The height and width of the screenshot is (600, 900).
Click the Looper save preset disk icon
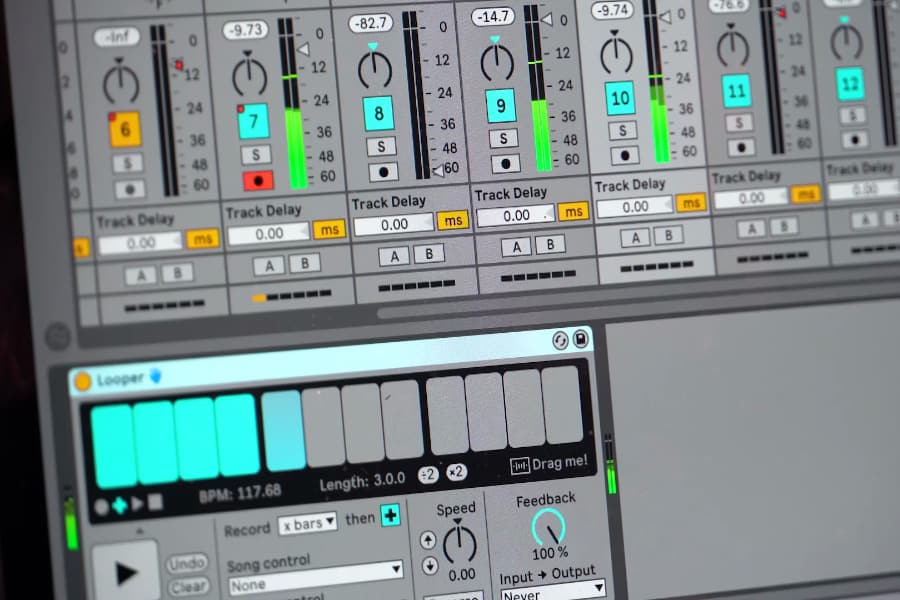click(x=580, y=339)
